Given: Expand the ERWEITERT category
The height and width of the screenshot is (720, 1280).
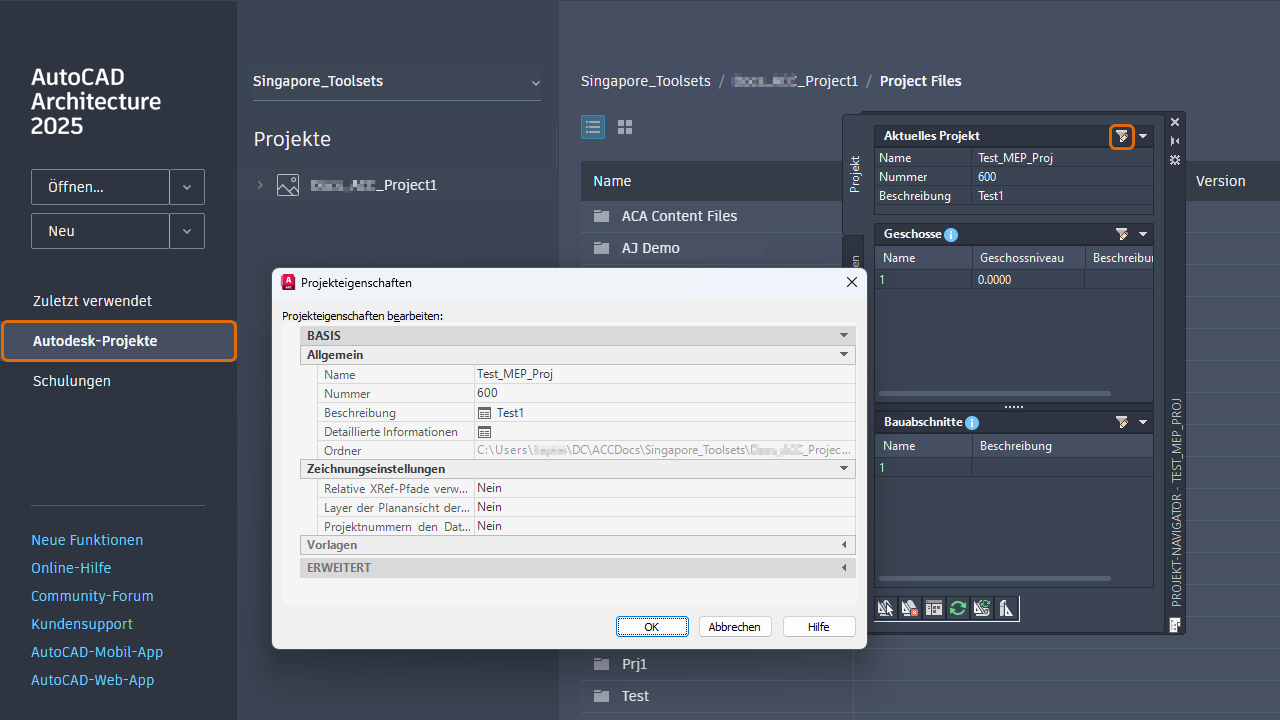Looking at the screenshot, I should point(844,568).
